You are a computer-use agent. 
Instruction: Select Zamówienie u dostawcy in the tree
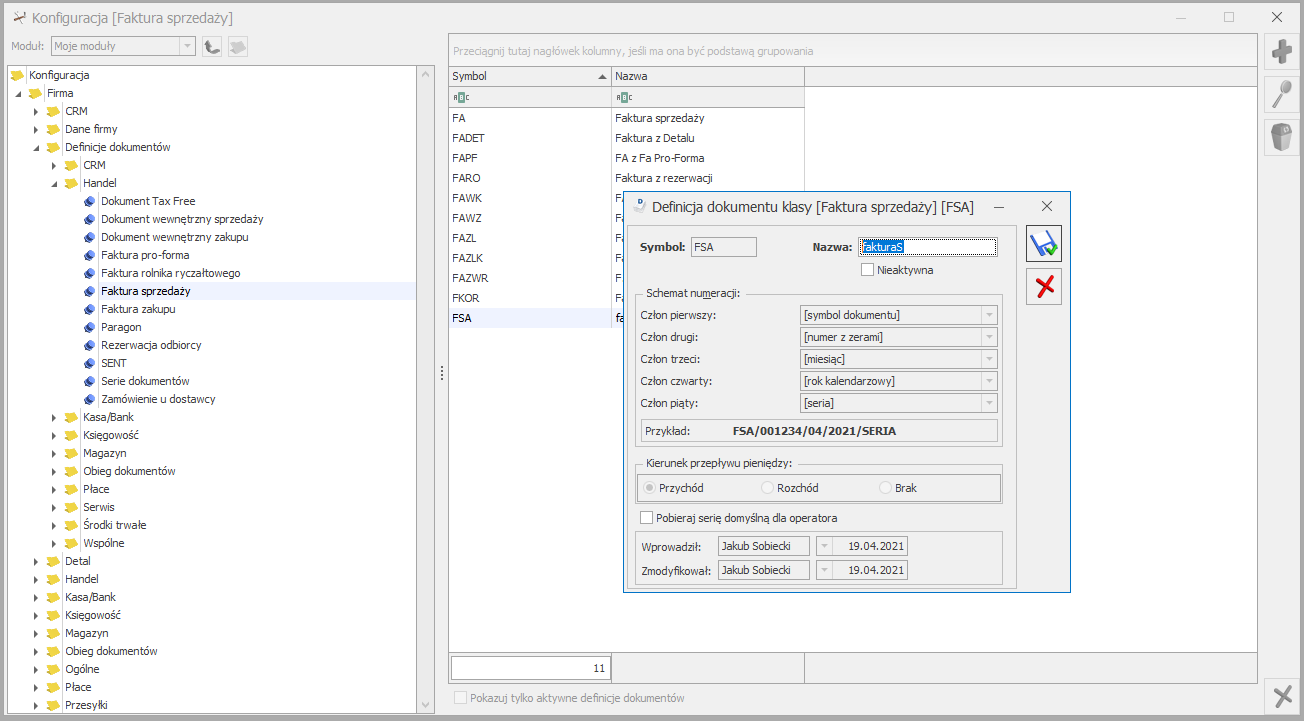(x=158, y=399)
